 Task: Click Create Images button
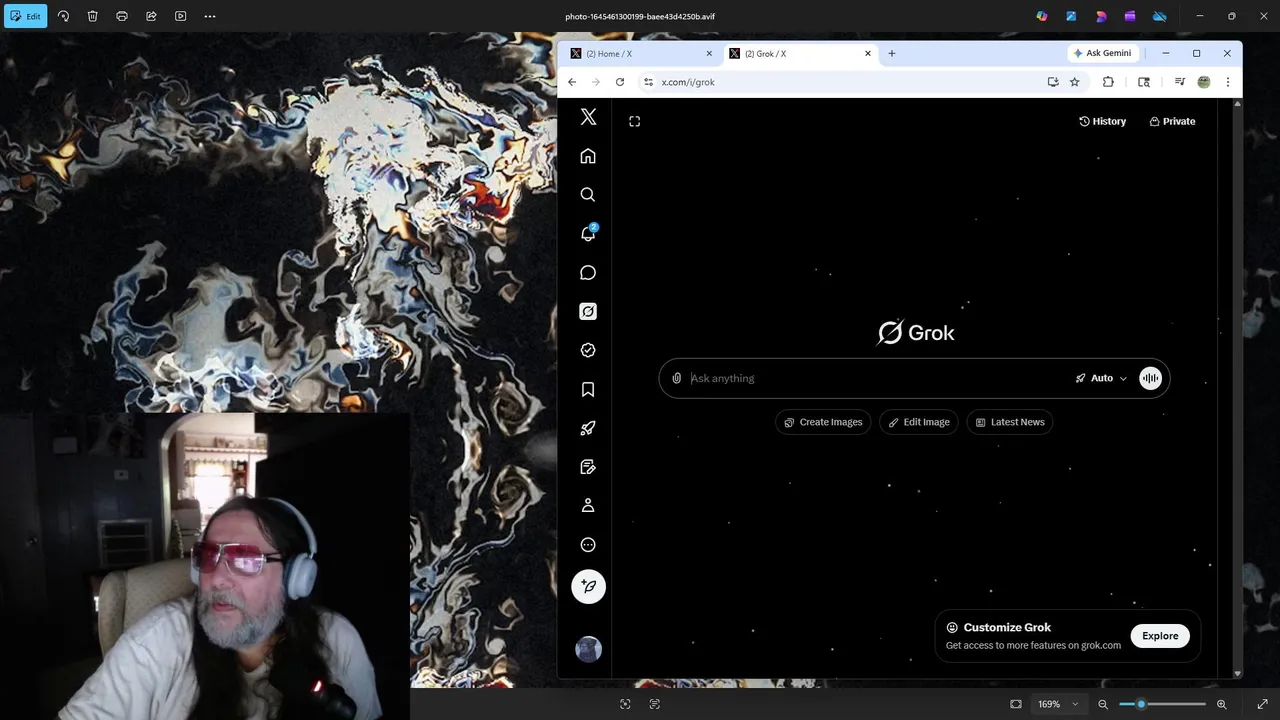(x=823, y=422)
